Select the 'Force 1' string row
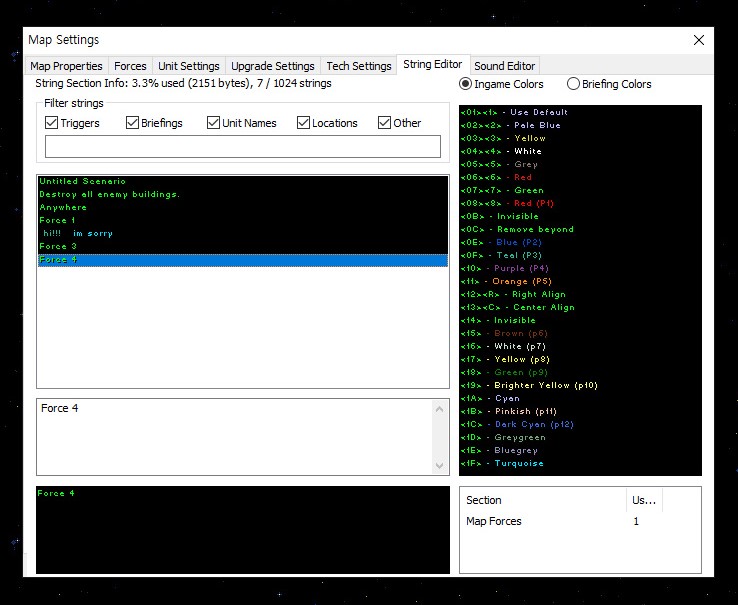738x605 pixels. tap(243, 220)
